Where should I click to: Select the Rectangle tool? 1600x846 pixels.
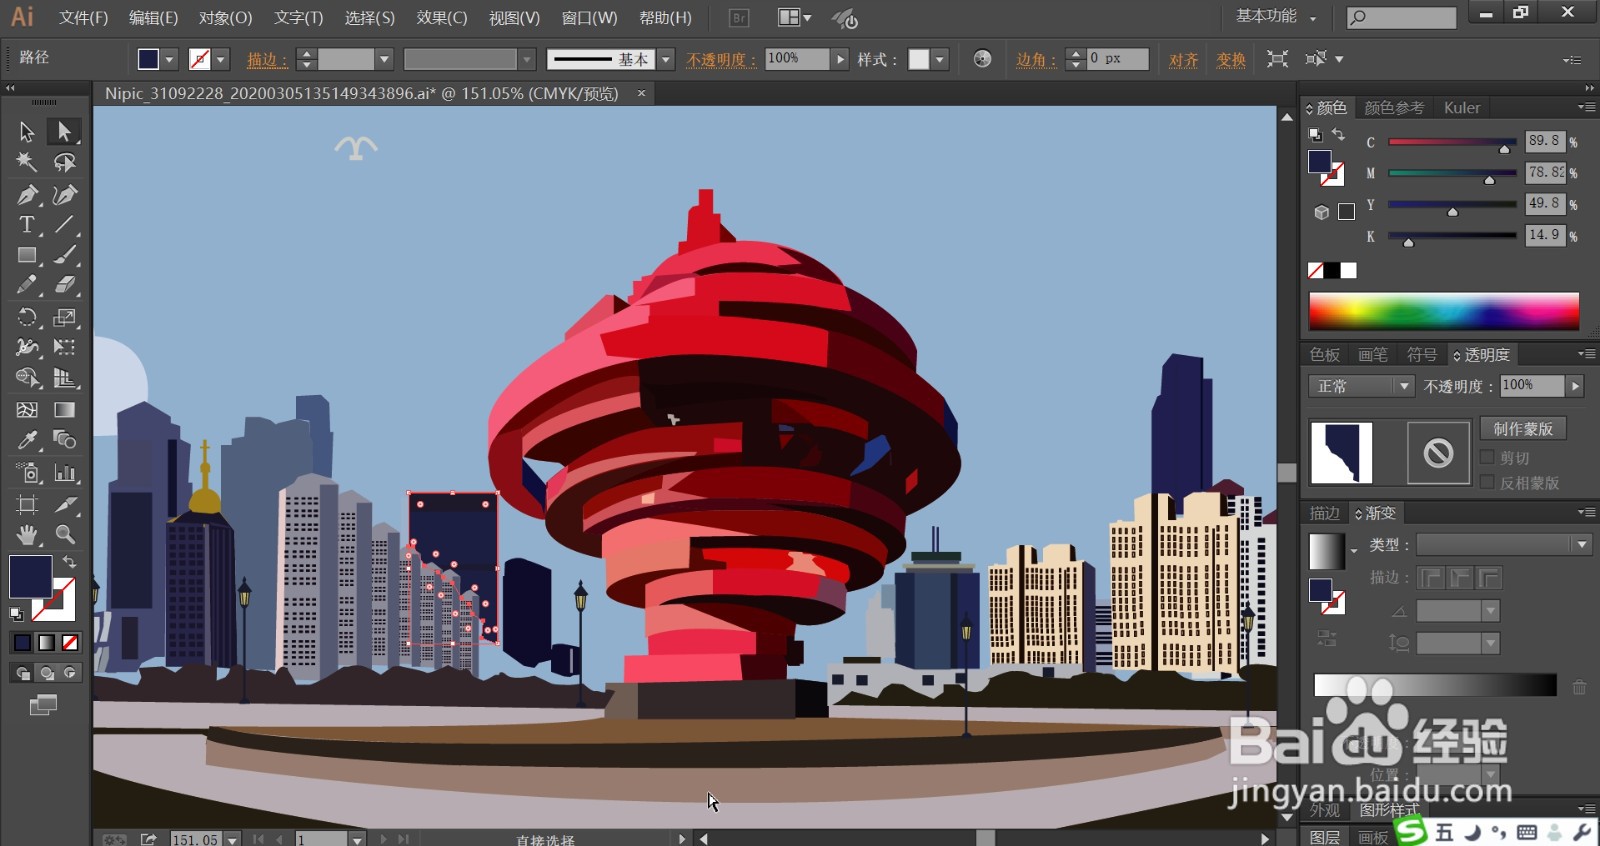(x=27, y=255)
